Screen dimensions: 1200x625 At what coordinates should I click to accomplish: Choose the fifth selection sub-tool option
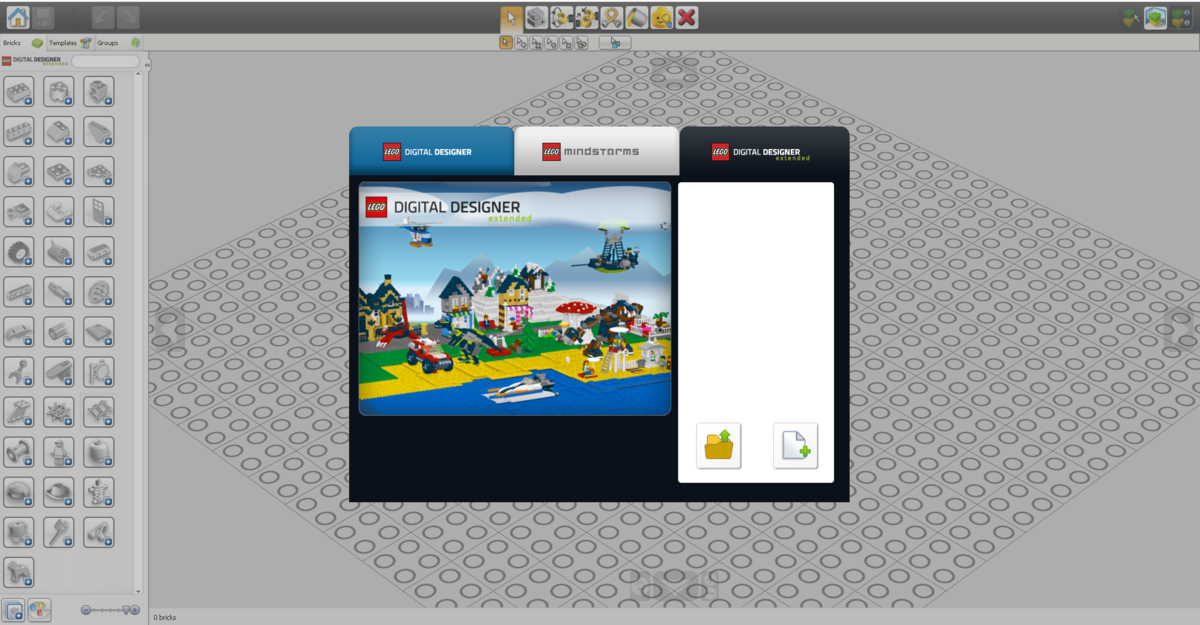567,42
